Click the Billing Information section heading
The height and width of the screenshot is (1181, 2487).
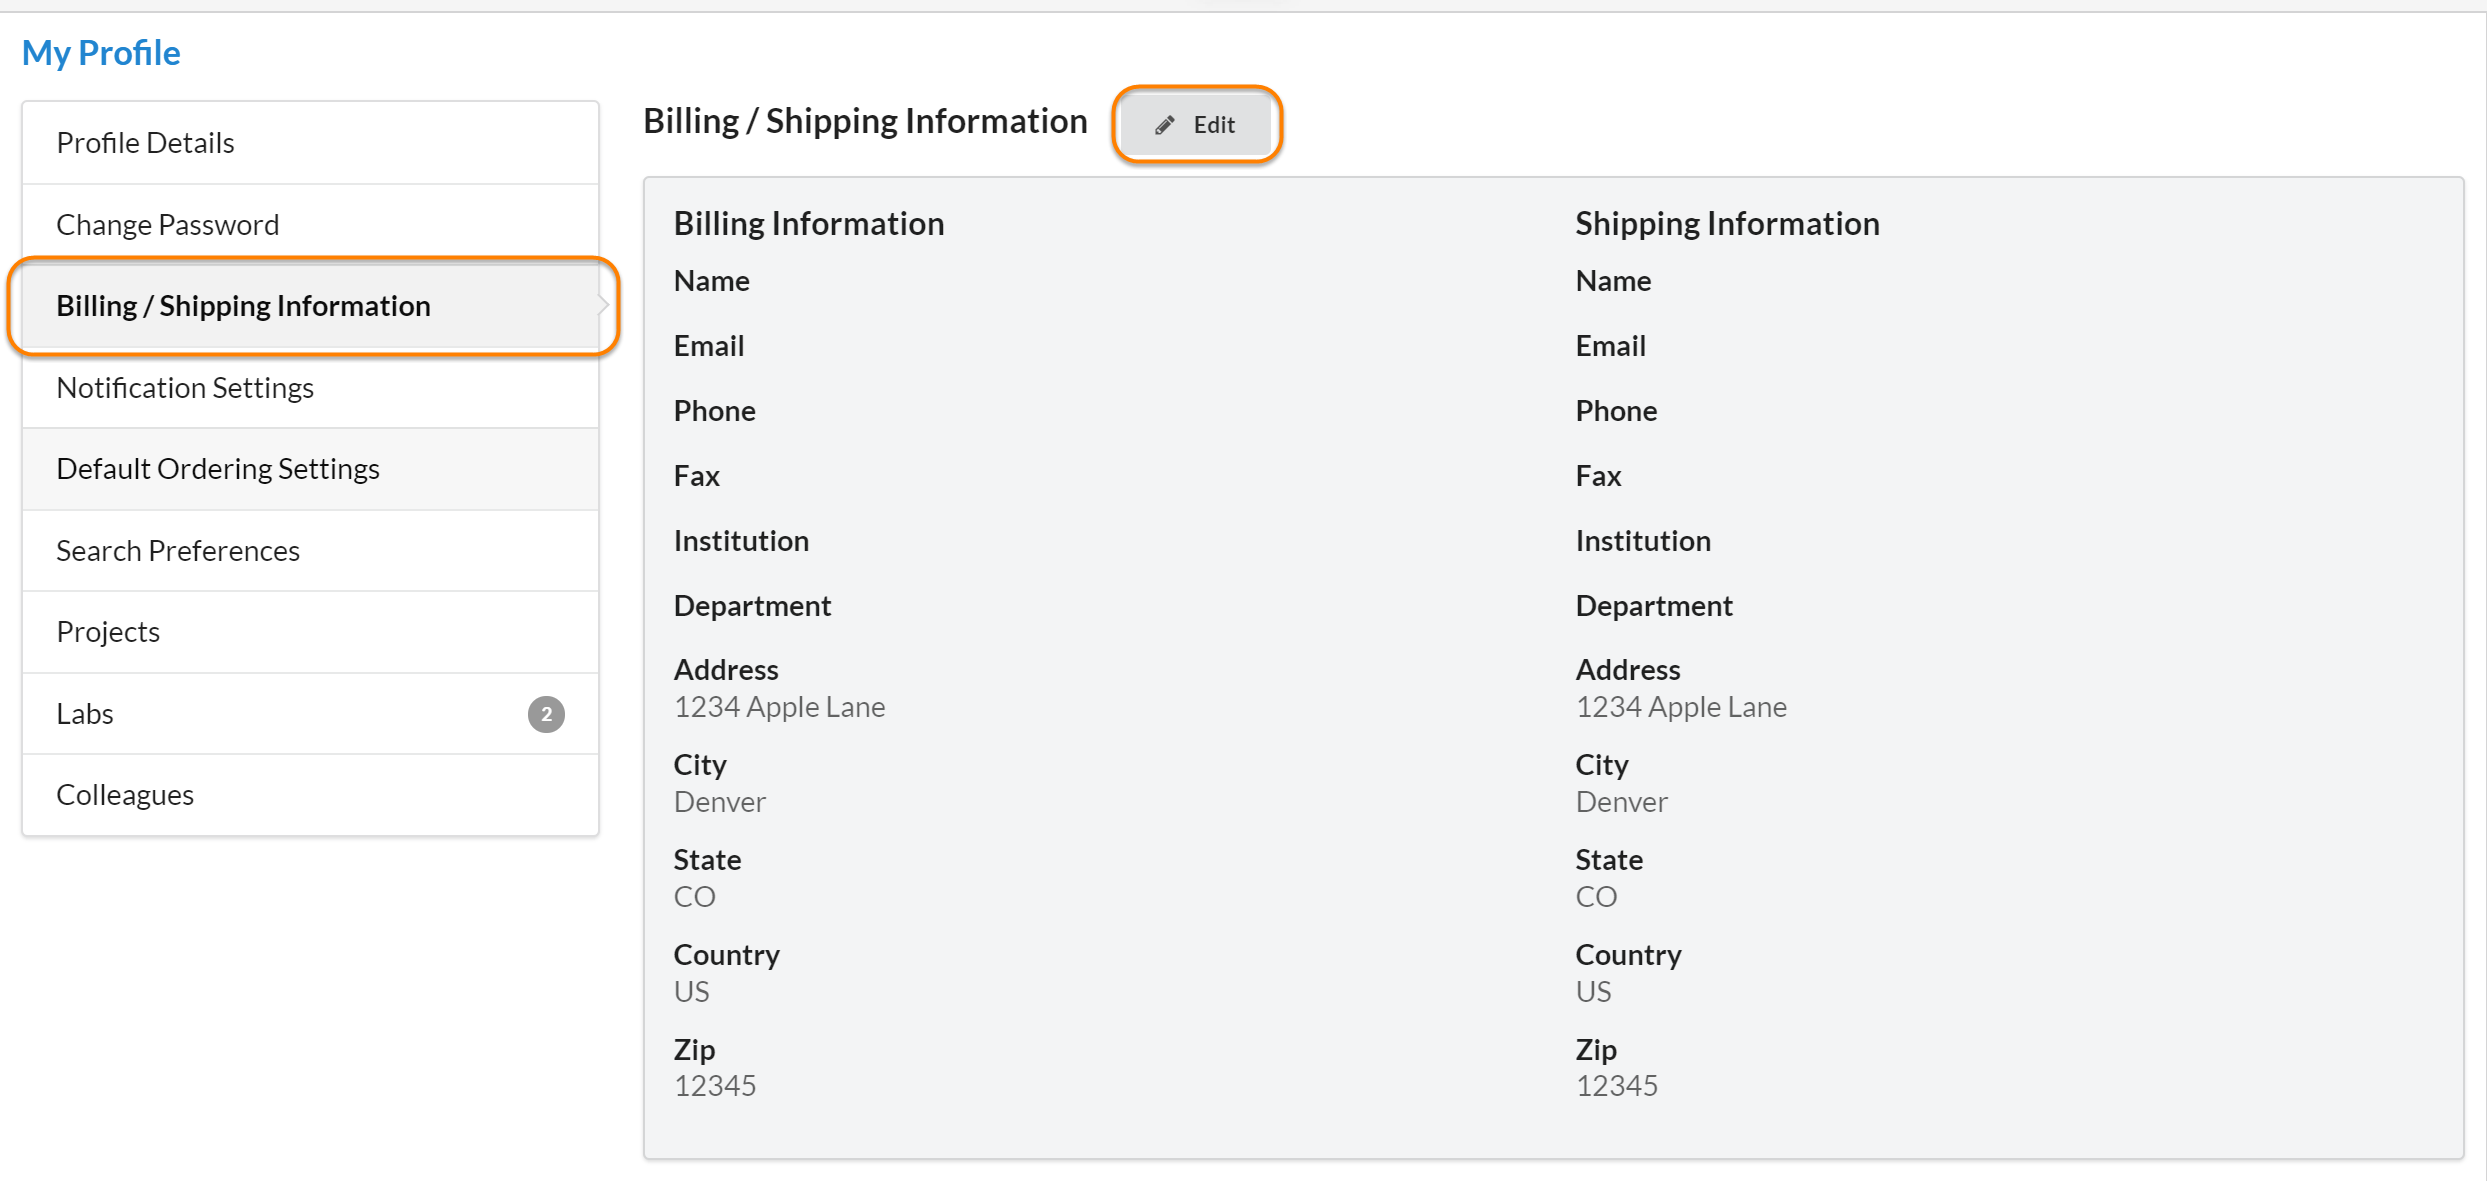pos(808,224)
